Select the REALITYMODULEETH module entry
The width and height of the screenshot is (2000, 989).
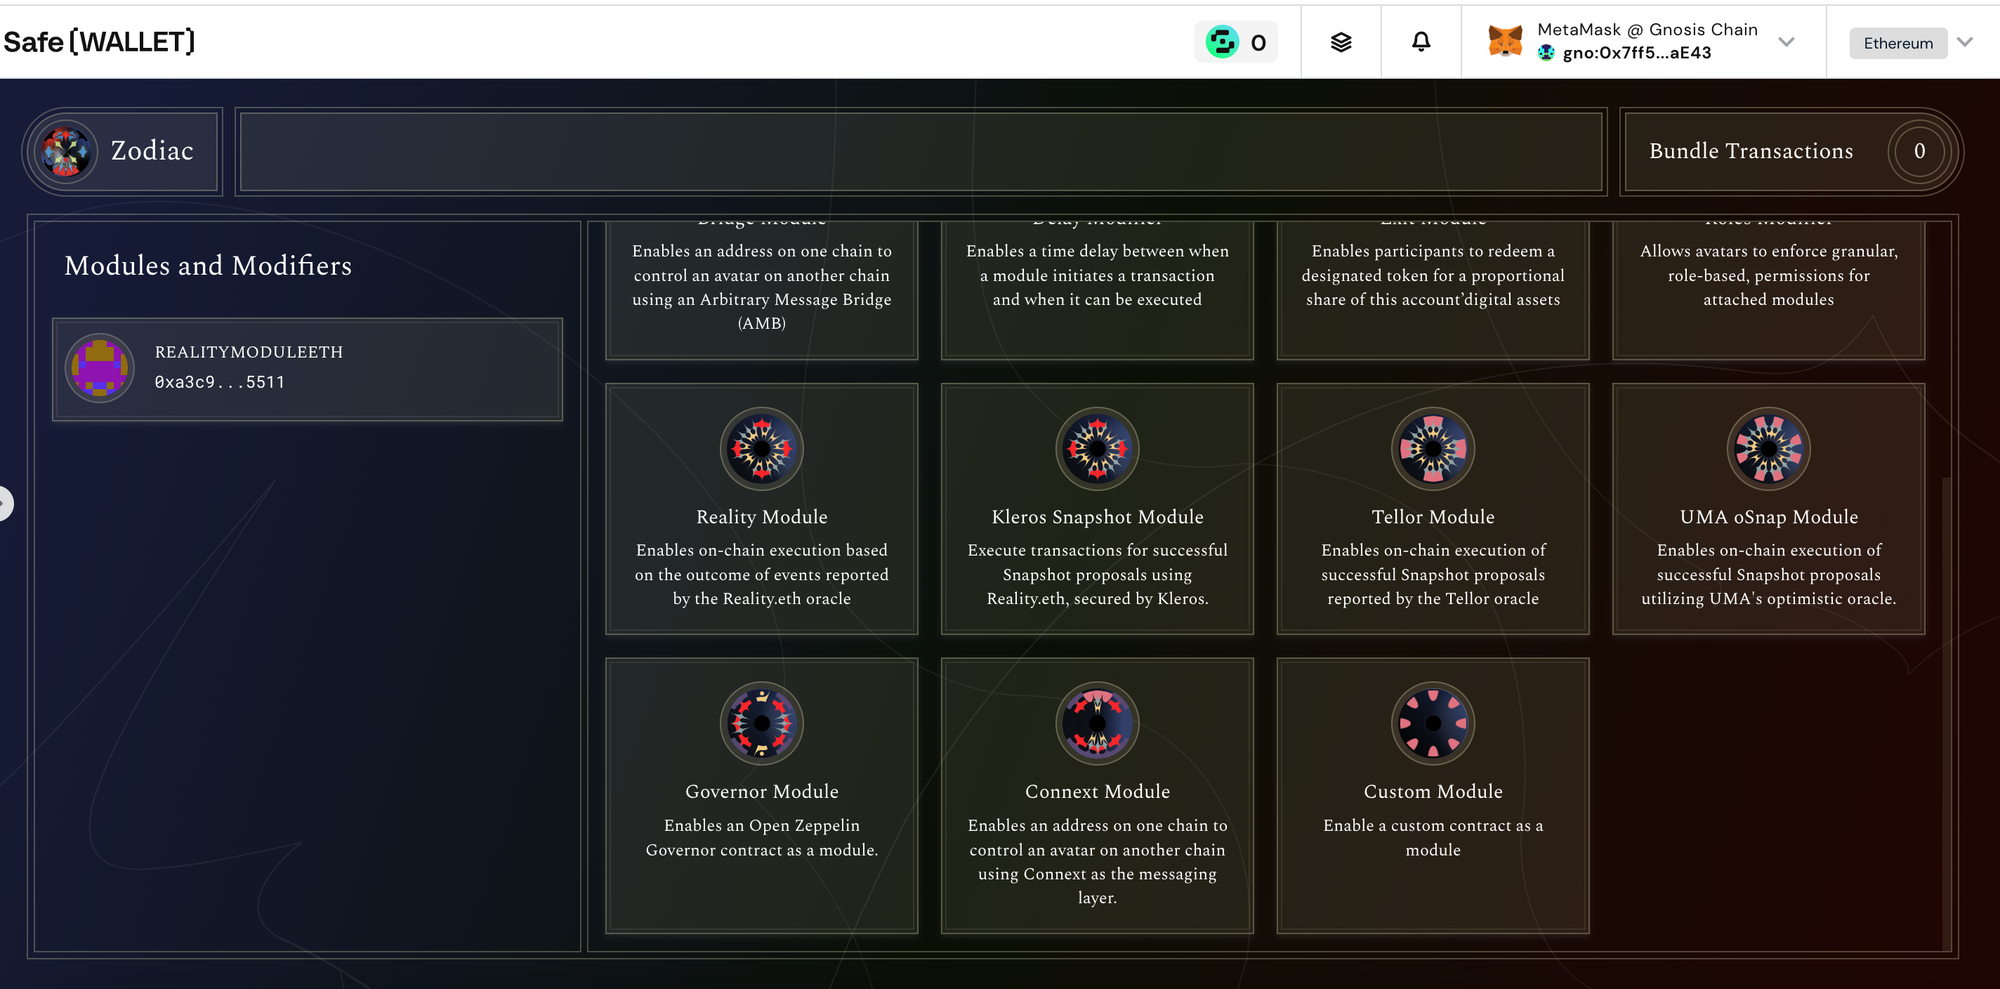pos(307,369)
